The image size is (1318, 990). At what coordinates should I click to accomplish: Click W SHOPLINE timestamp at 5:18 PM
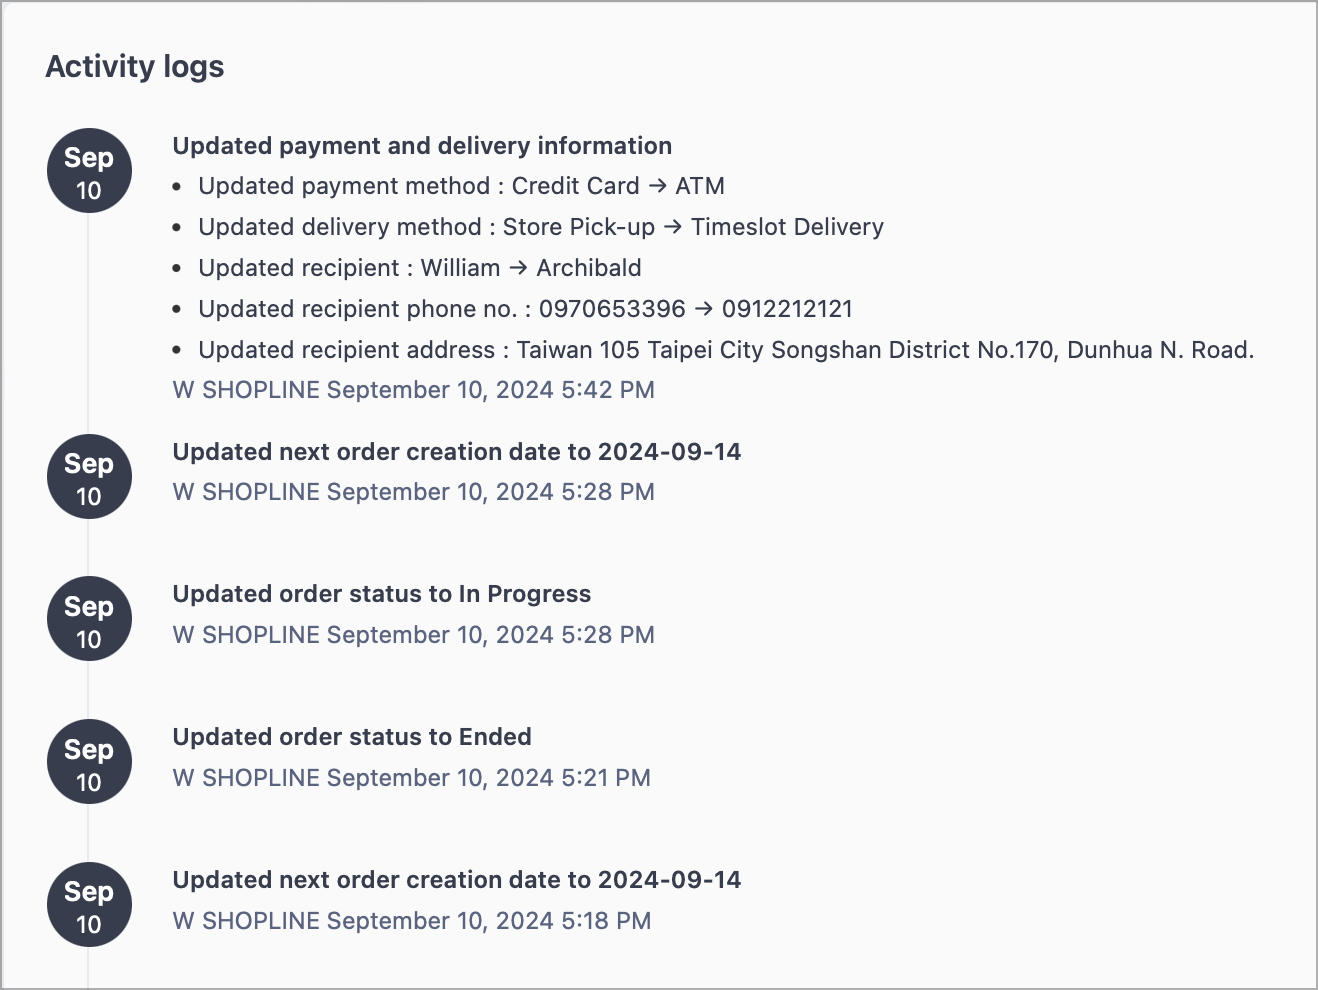click(411, 921)
